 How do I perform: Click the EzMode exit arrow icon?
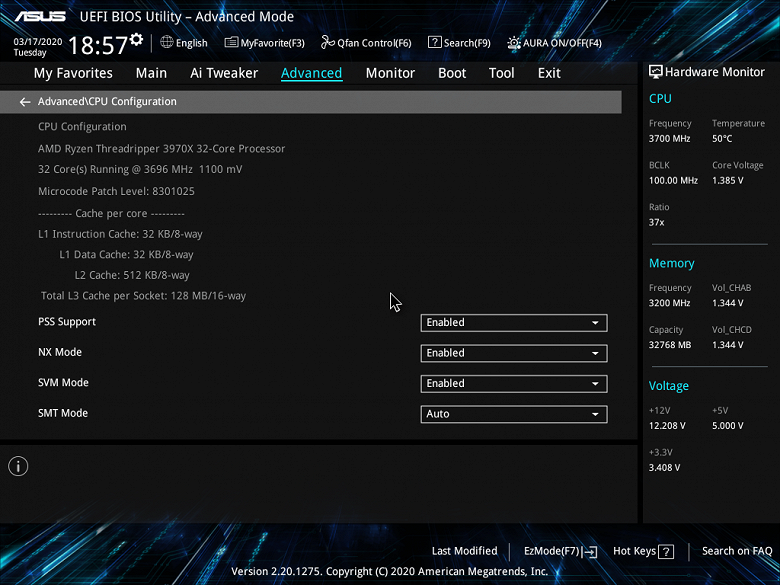(590, 551)
